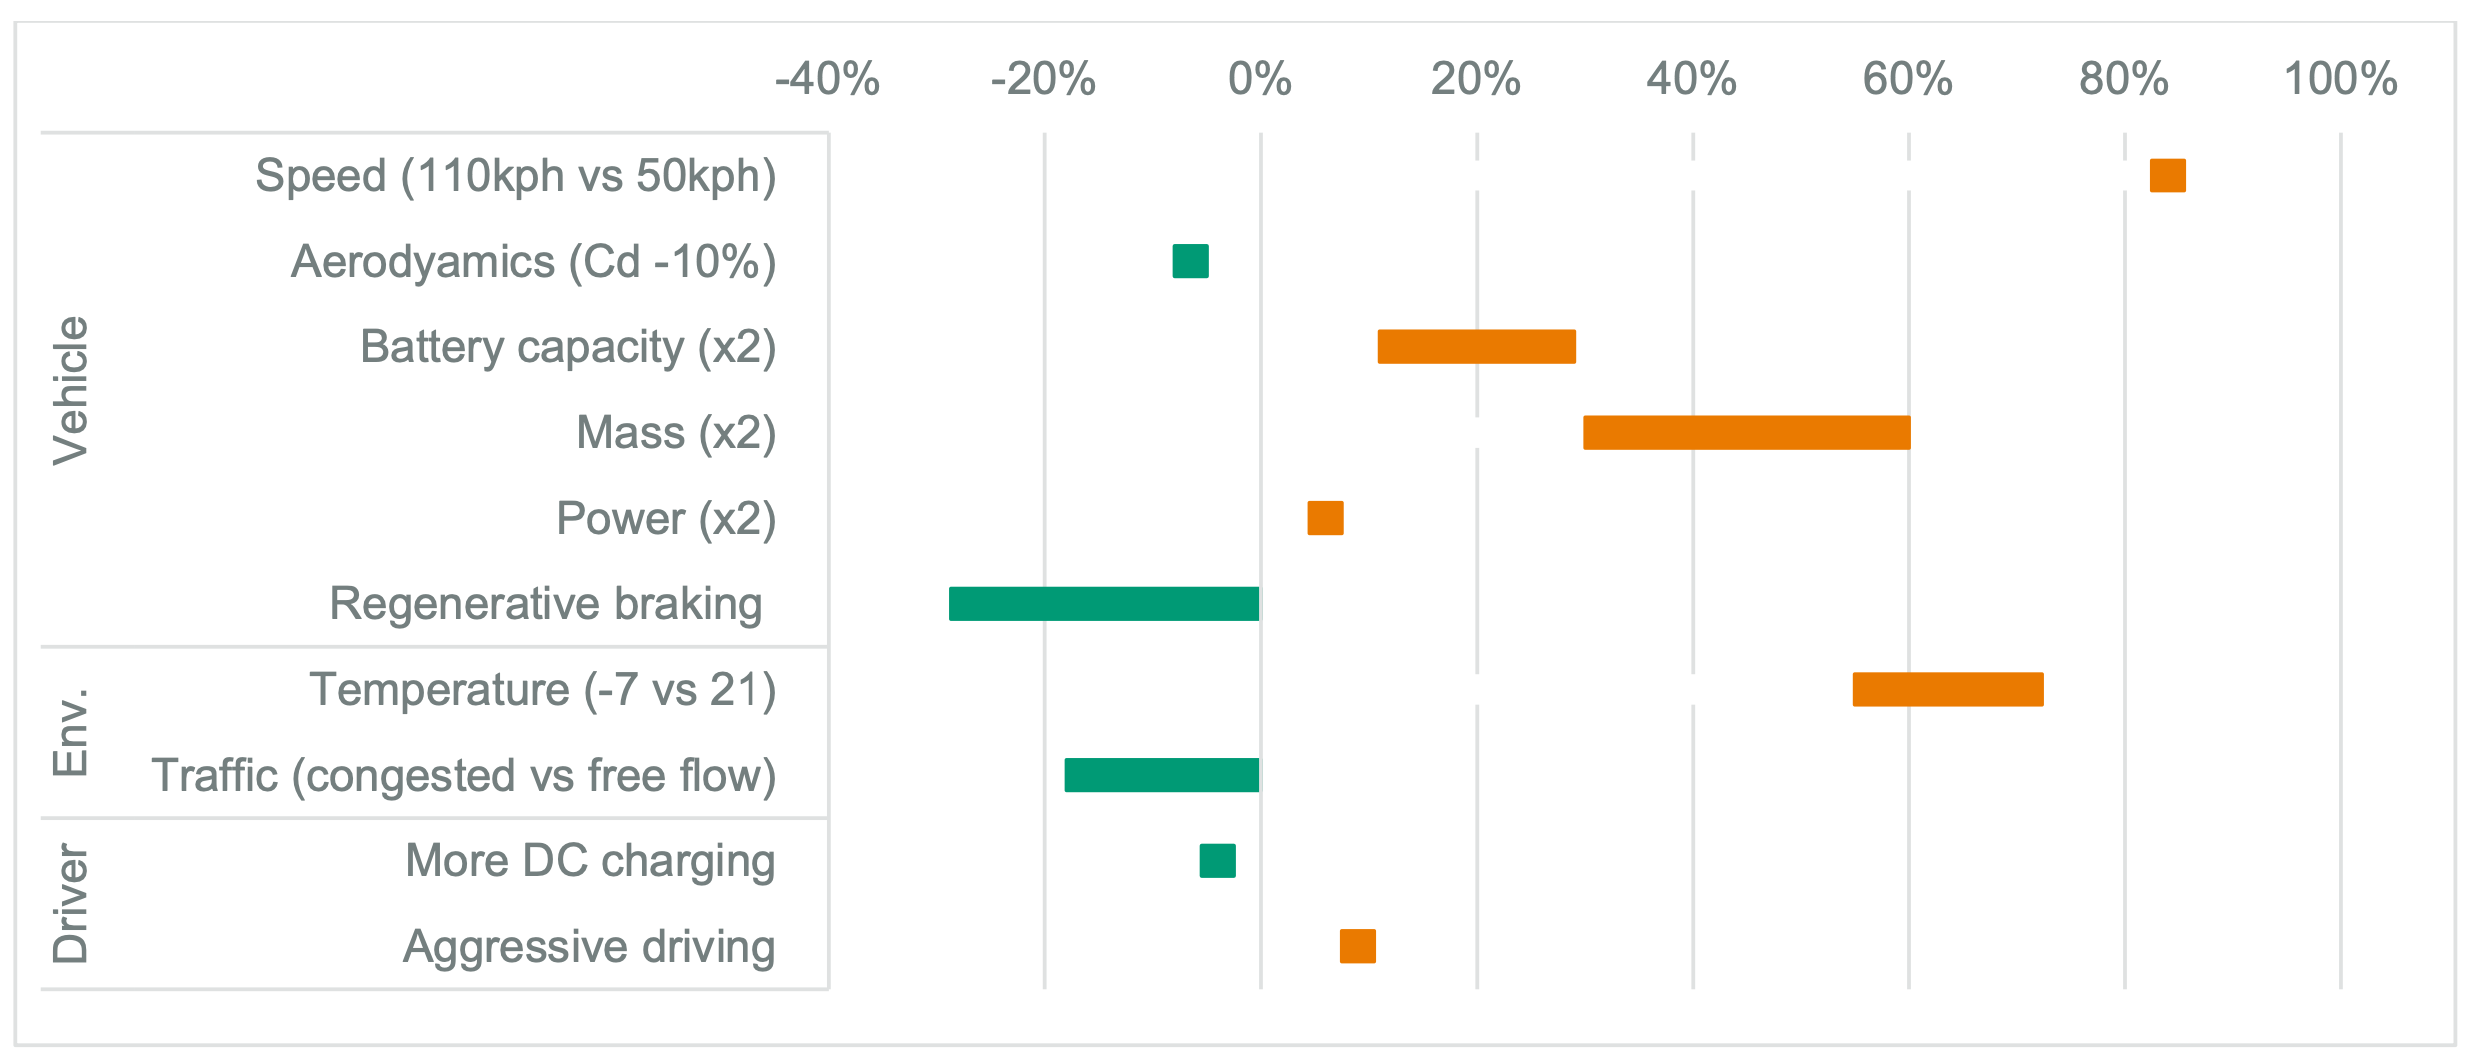Click the "Driver" group label
The image size is (2474, 1062).
71,904
